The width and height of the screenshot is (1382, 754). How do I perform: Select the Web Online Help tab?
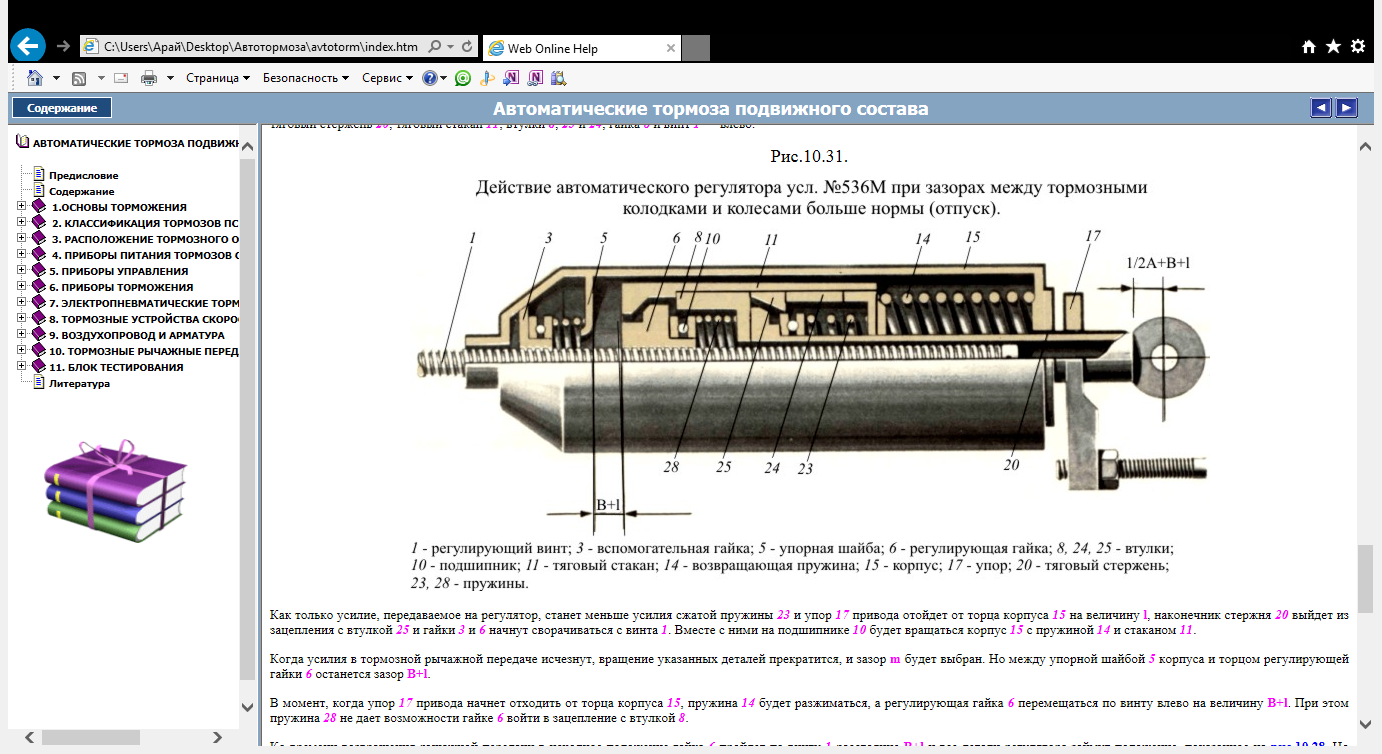click(x=581, y=48)
